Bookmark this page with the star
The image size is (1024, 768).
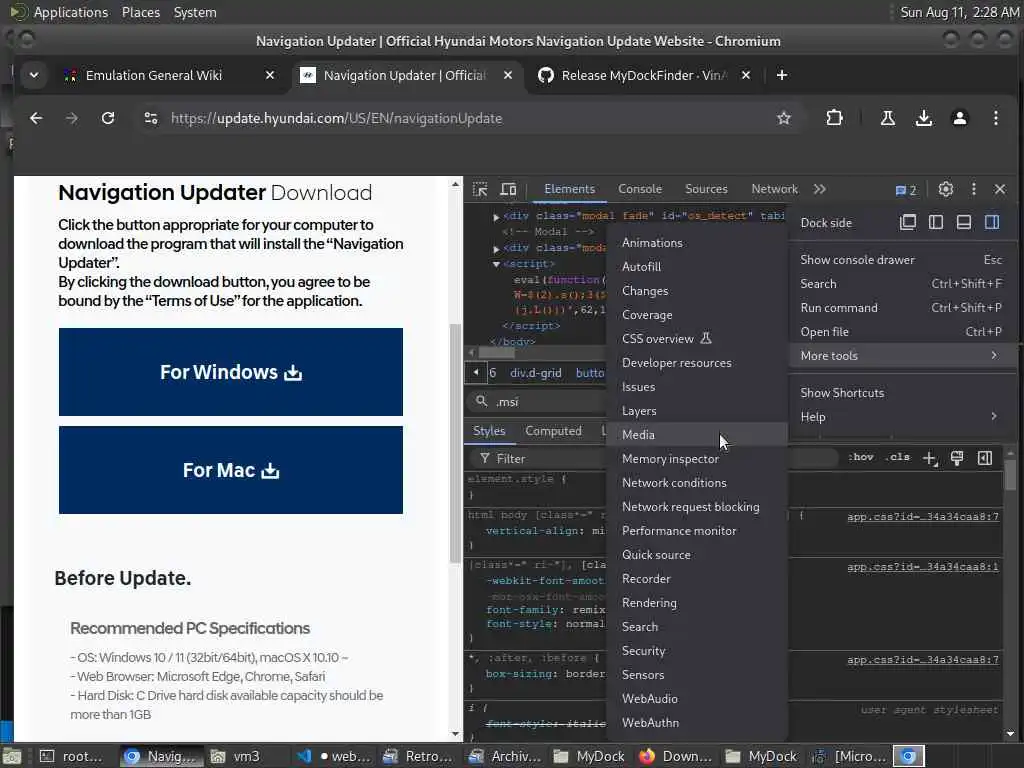[x=784, y=118]
